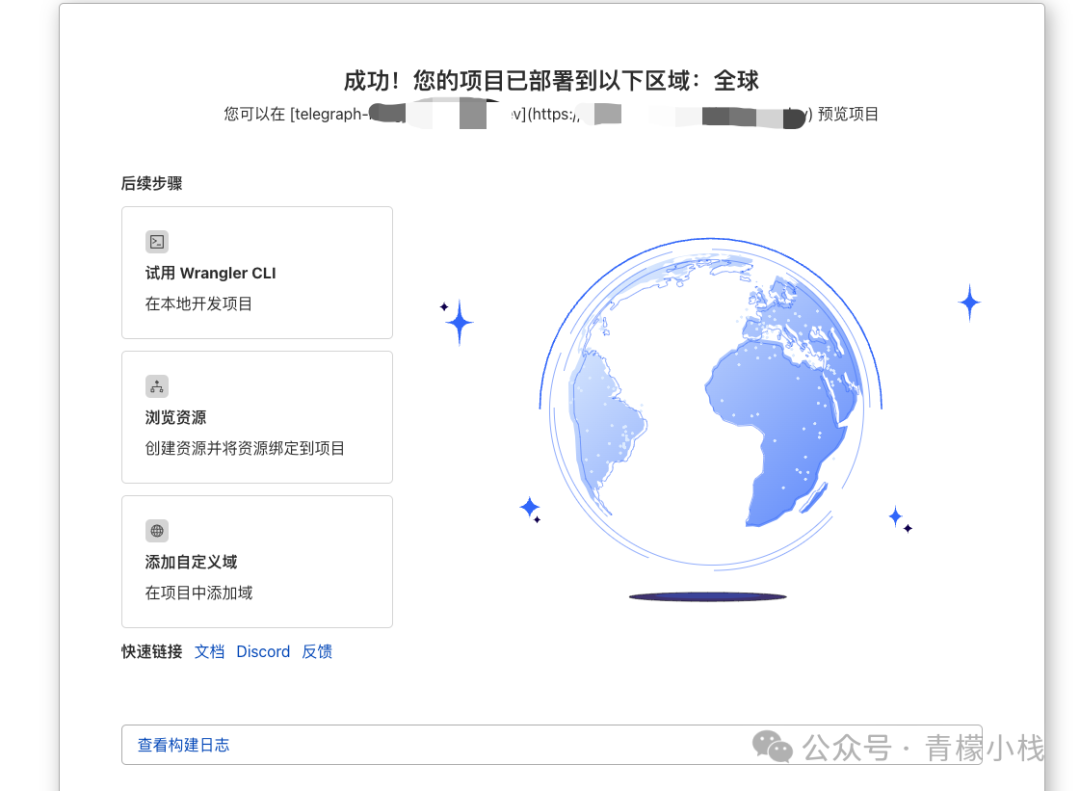Click the terminal icon in Wrangler CLI card

point(157,241)
